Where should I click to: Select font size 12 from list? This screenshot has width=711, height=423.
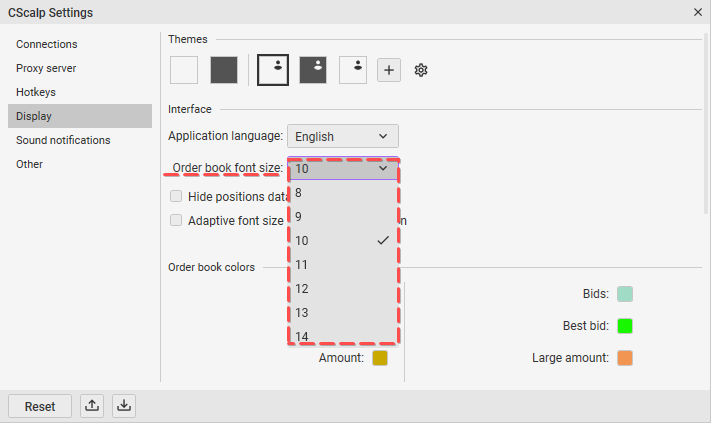click(x=343, y=289)
